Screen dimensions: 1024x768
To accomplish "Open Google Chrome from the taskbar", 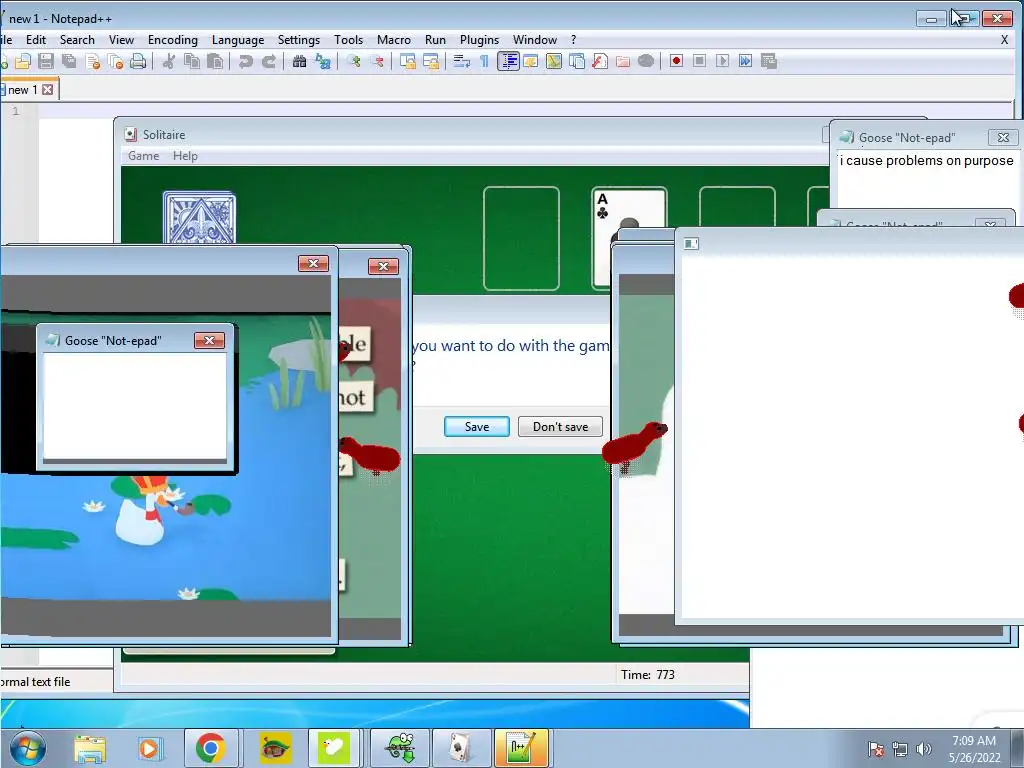I will click(210, 748).
